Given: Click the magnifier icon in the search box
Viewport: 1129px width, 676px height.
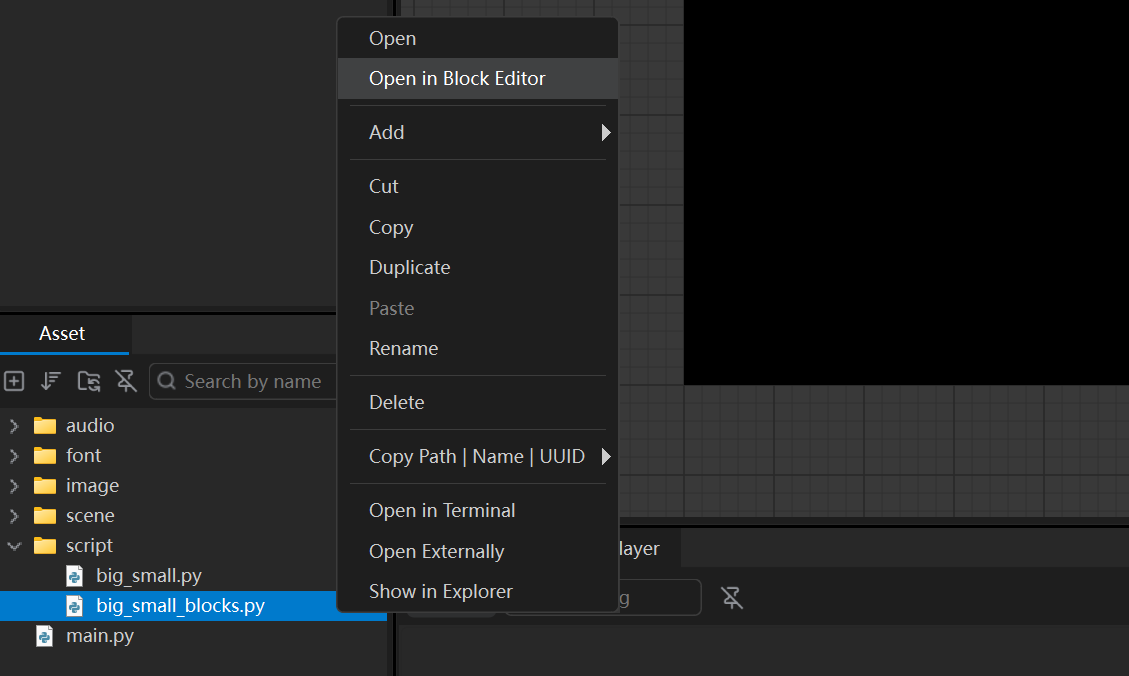Looking at the screenshot, I should tap(166, 380).
